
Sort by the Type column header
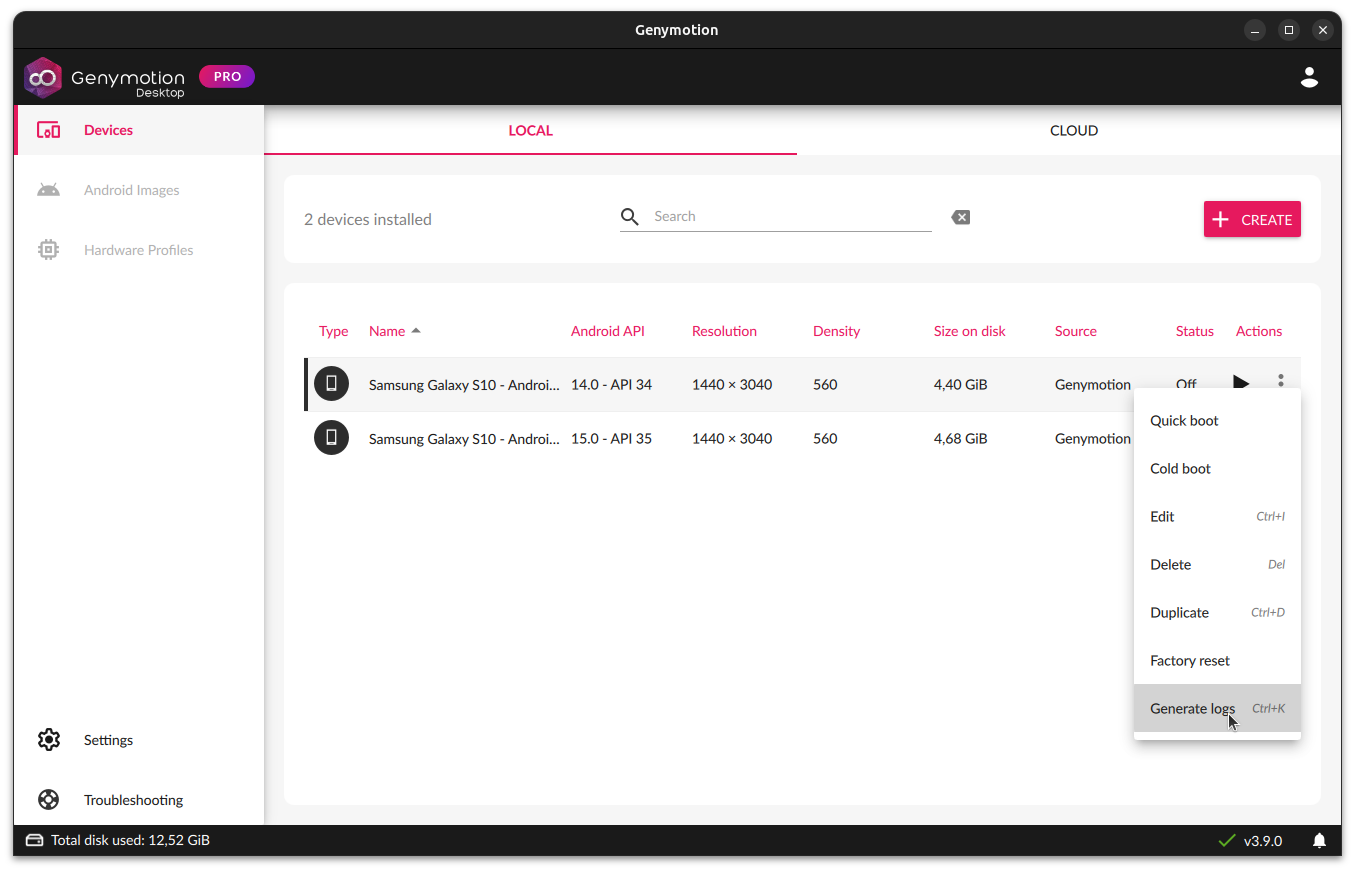tap(333, 331)
